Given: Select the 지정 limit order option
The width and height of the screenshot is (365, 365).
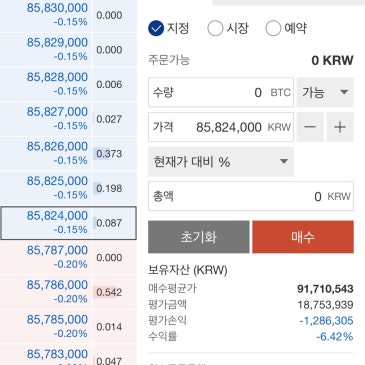Looking at the screenshot, I should pyautogui.click(x=168, y=28).
